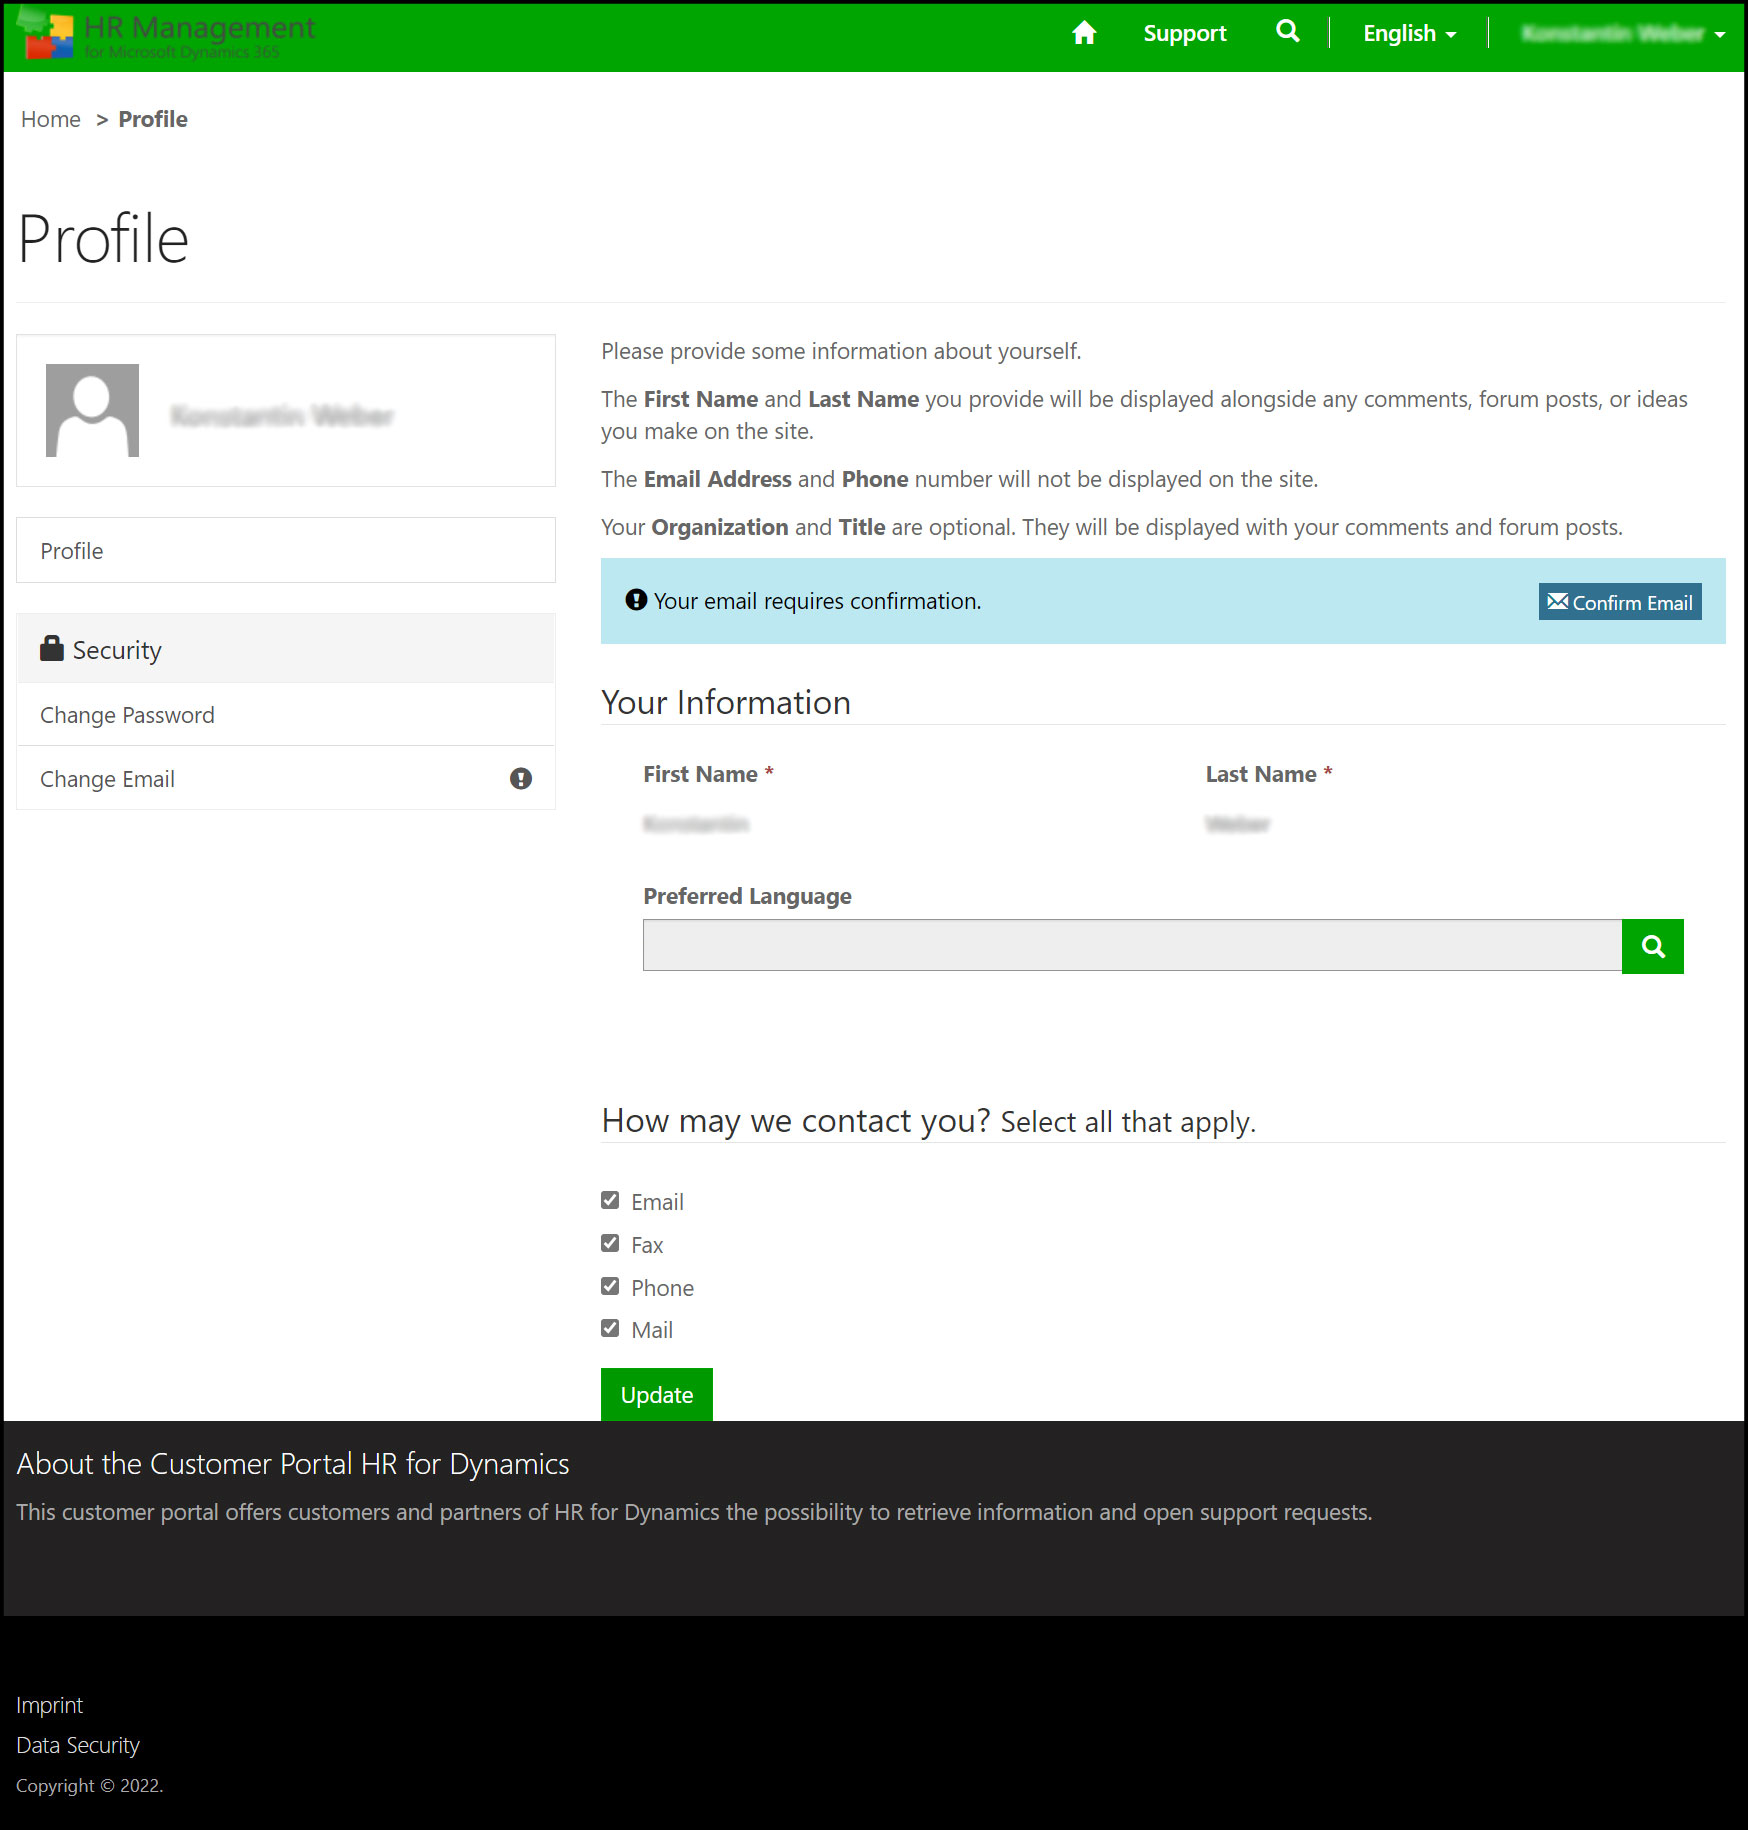Open the Support menu item

[1184, 34]
